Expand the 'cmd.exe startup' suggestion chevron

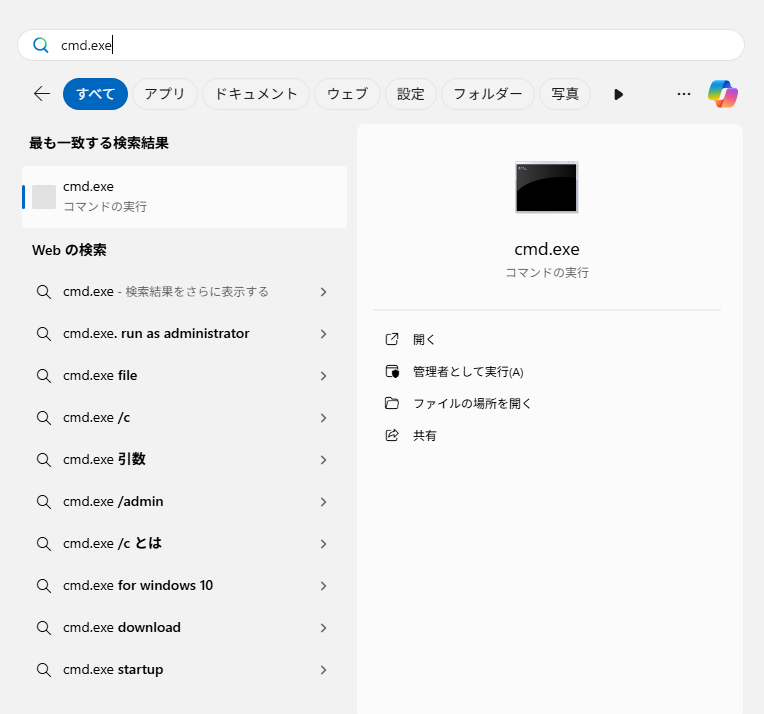pos(323,670)
